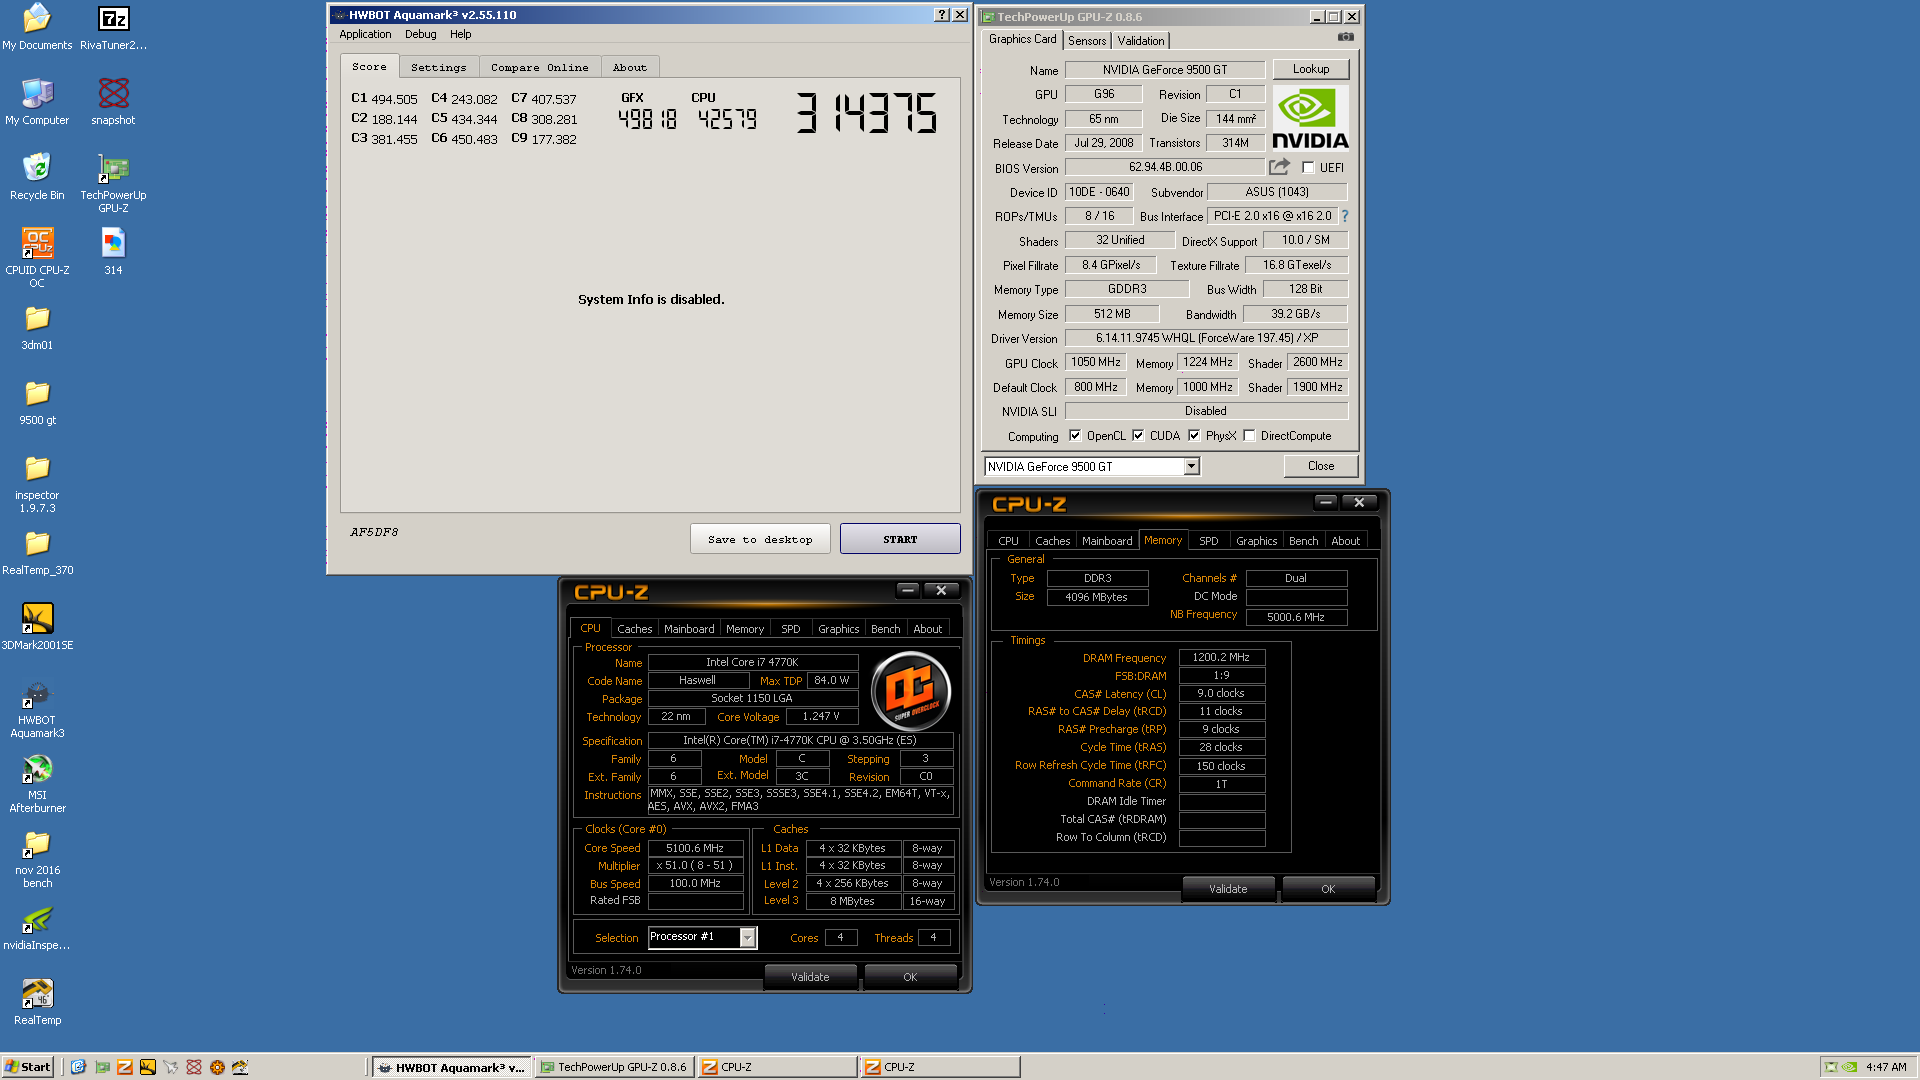Viewport: 1920px width, 1080px height.
Task: Select 3DMark2001SE desktop shortcut
Action: pos(37,627)
